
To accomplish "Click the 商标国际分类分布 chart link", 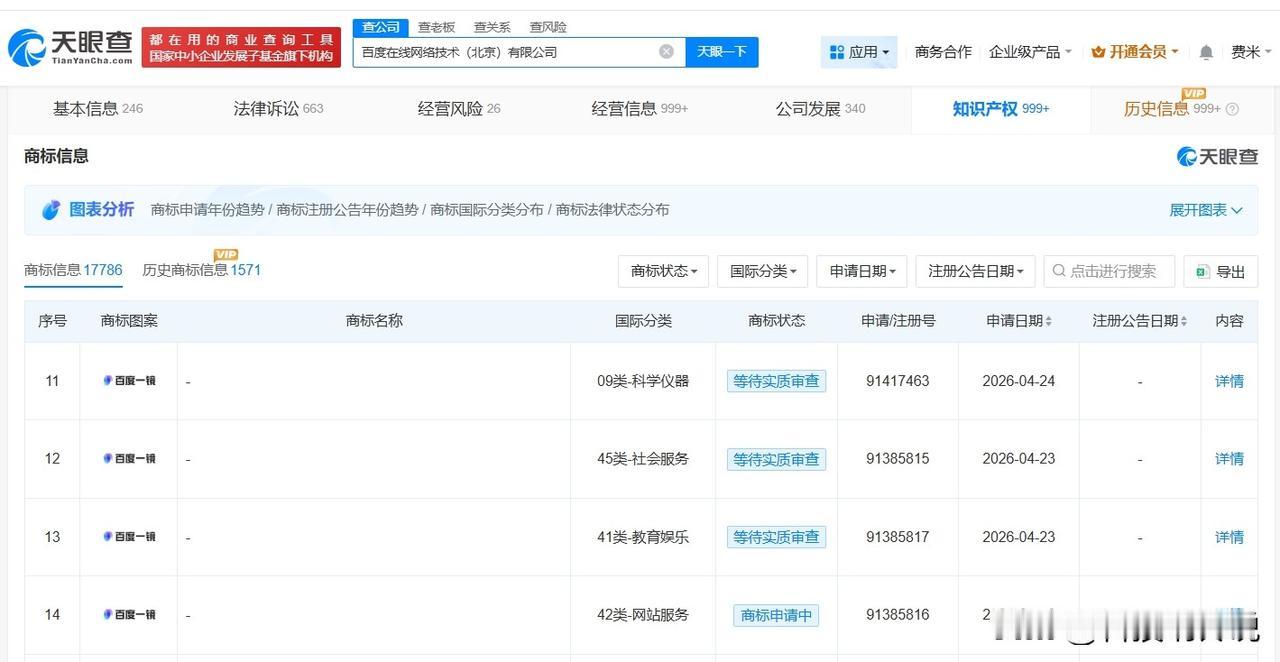I will tap(487, 210).
